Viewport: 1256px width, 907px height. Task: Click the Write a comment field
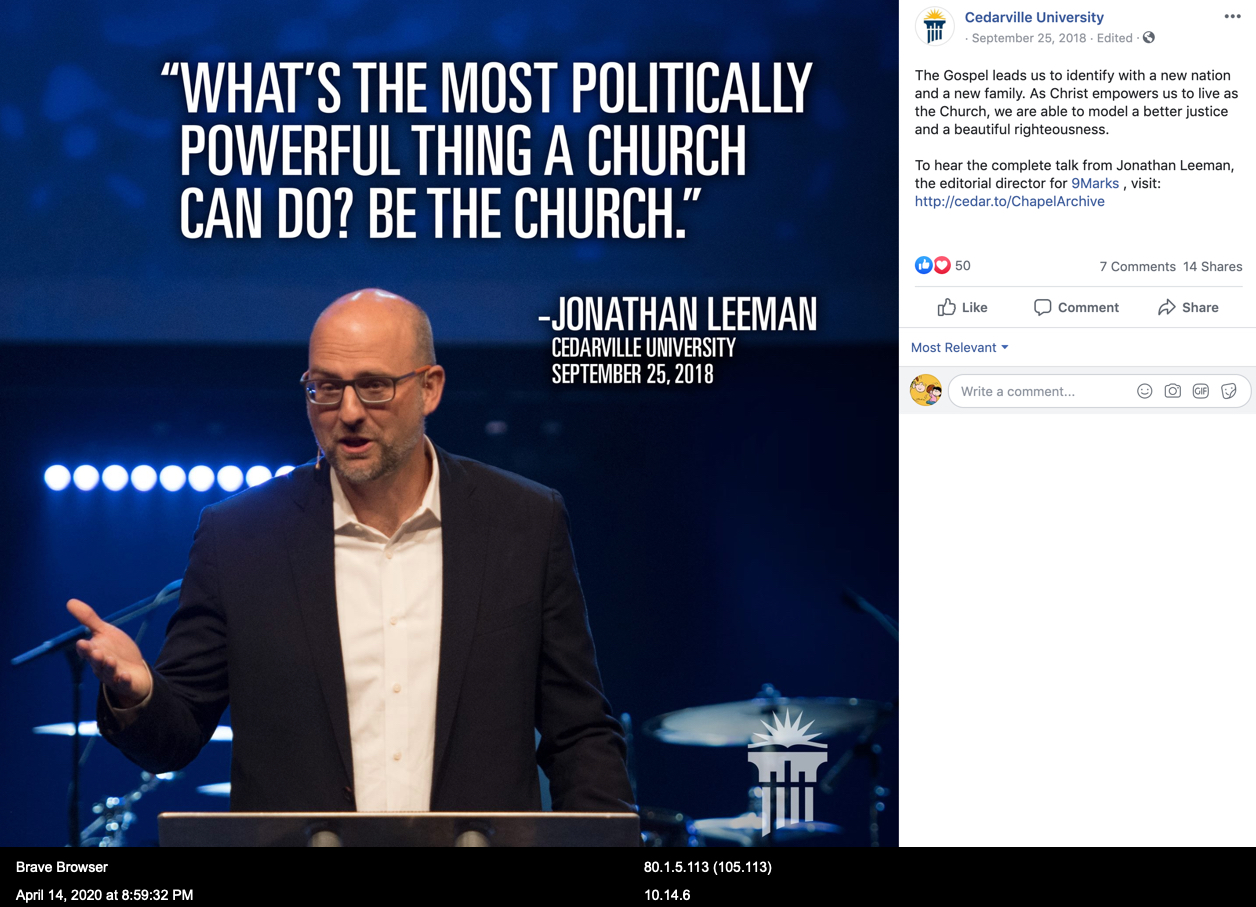(1040, 391)
